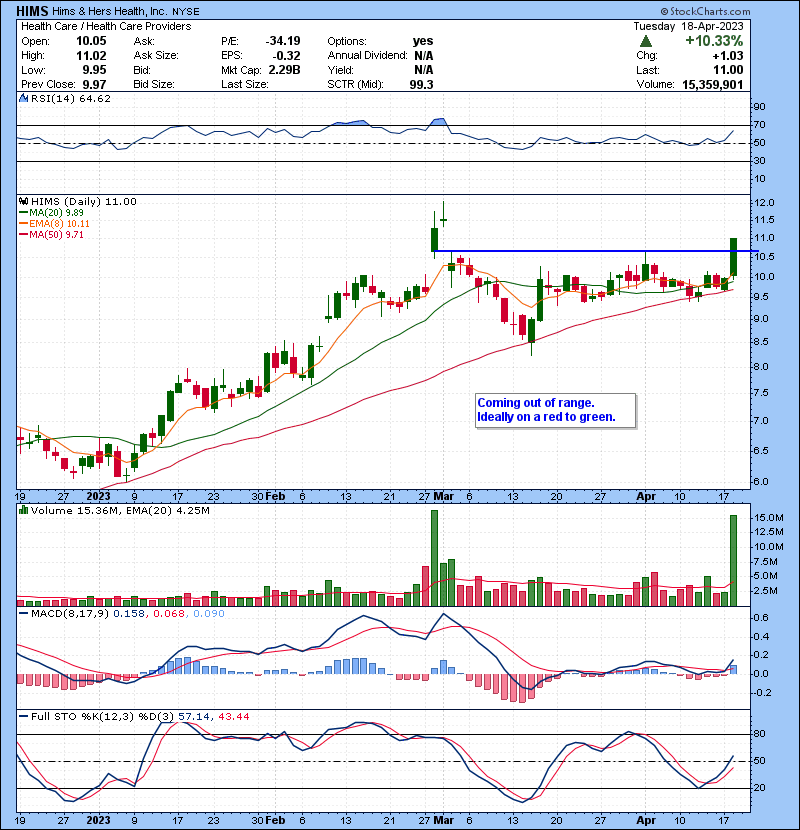Click the Mar label on price chart date axis

(x=443, y=497)
